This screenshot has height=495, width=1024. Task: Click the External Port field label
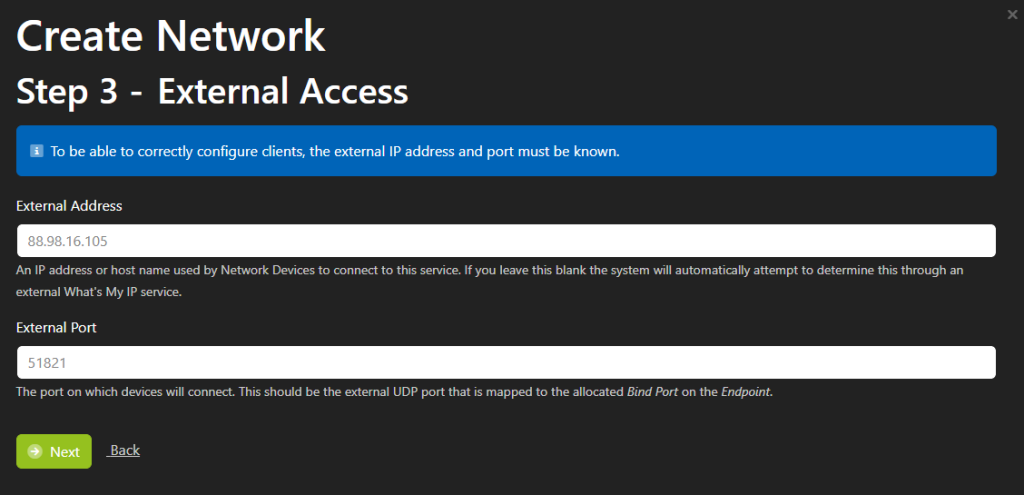(x=56, y=327)
